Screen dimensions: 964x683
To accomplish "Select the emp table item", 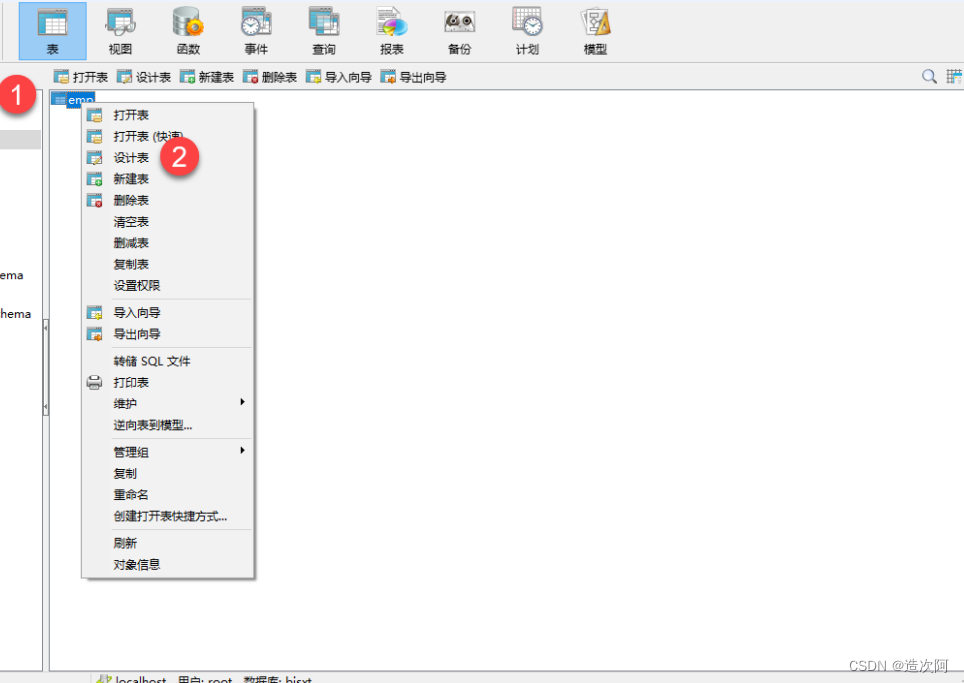I will pos(73,99).
